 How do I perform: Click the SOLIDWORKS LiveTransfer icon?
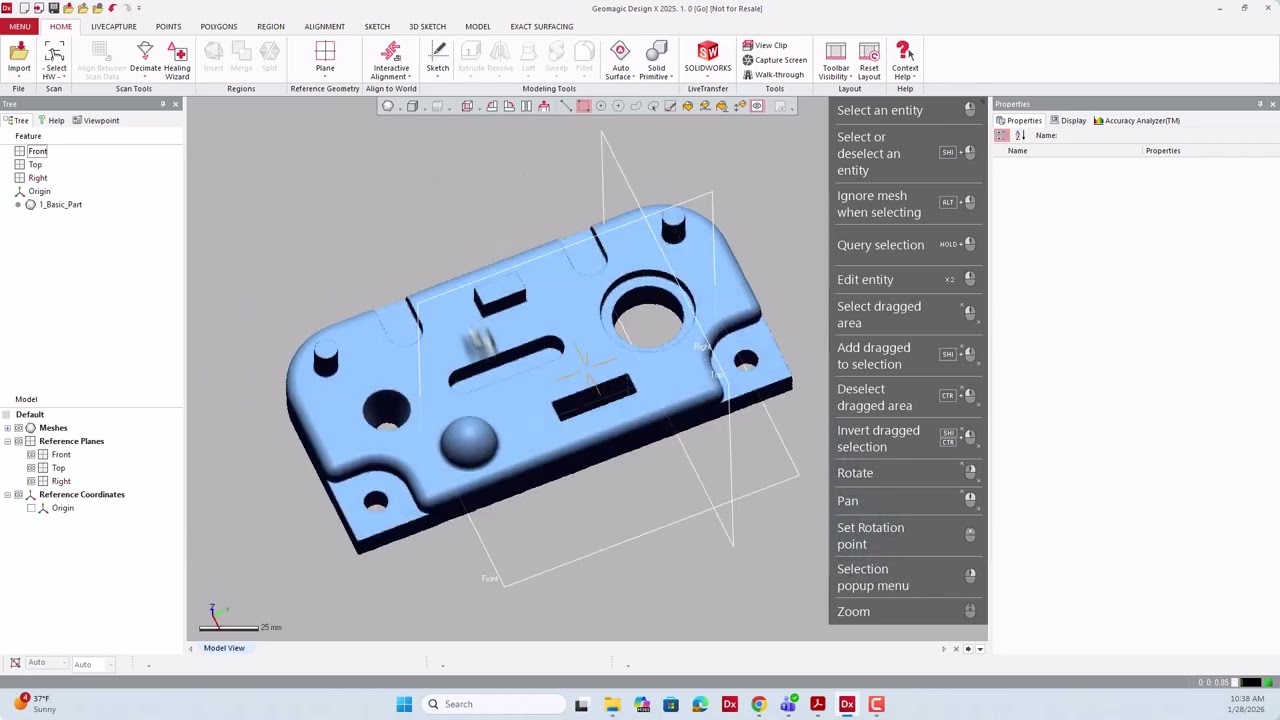pos(708,58)
